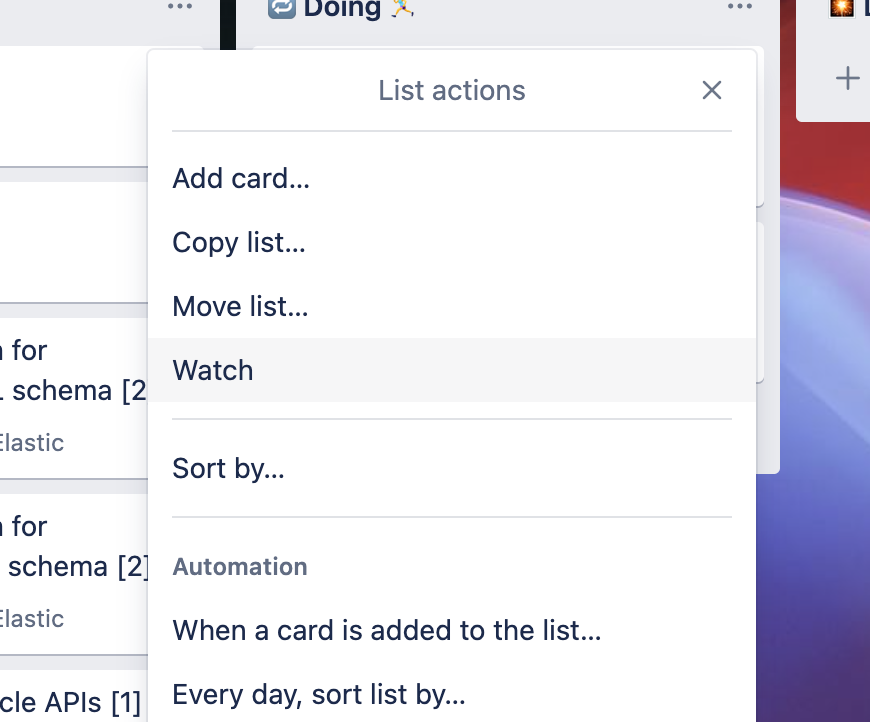Click Add card in the List actions menu
The width and height of the screenshot is (870, 722).
click(241, 178)
